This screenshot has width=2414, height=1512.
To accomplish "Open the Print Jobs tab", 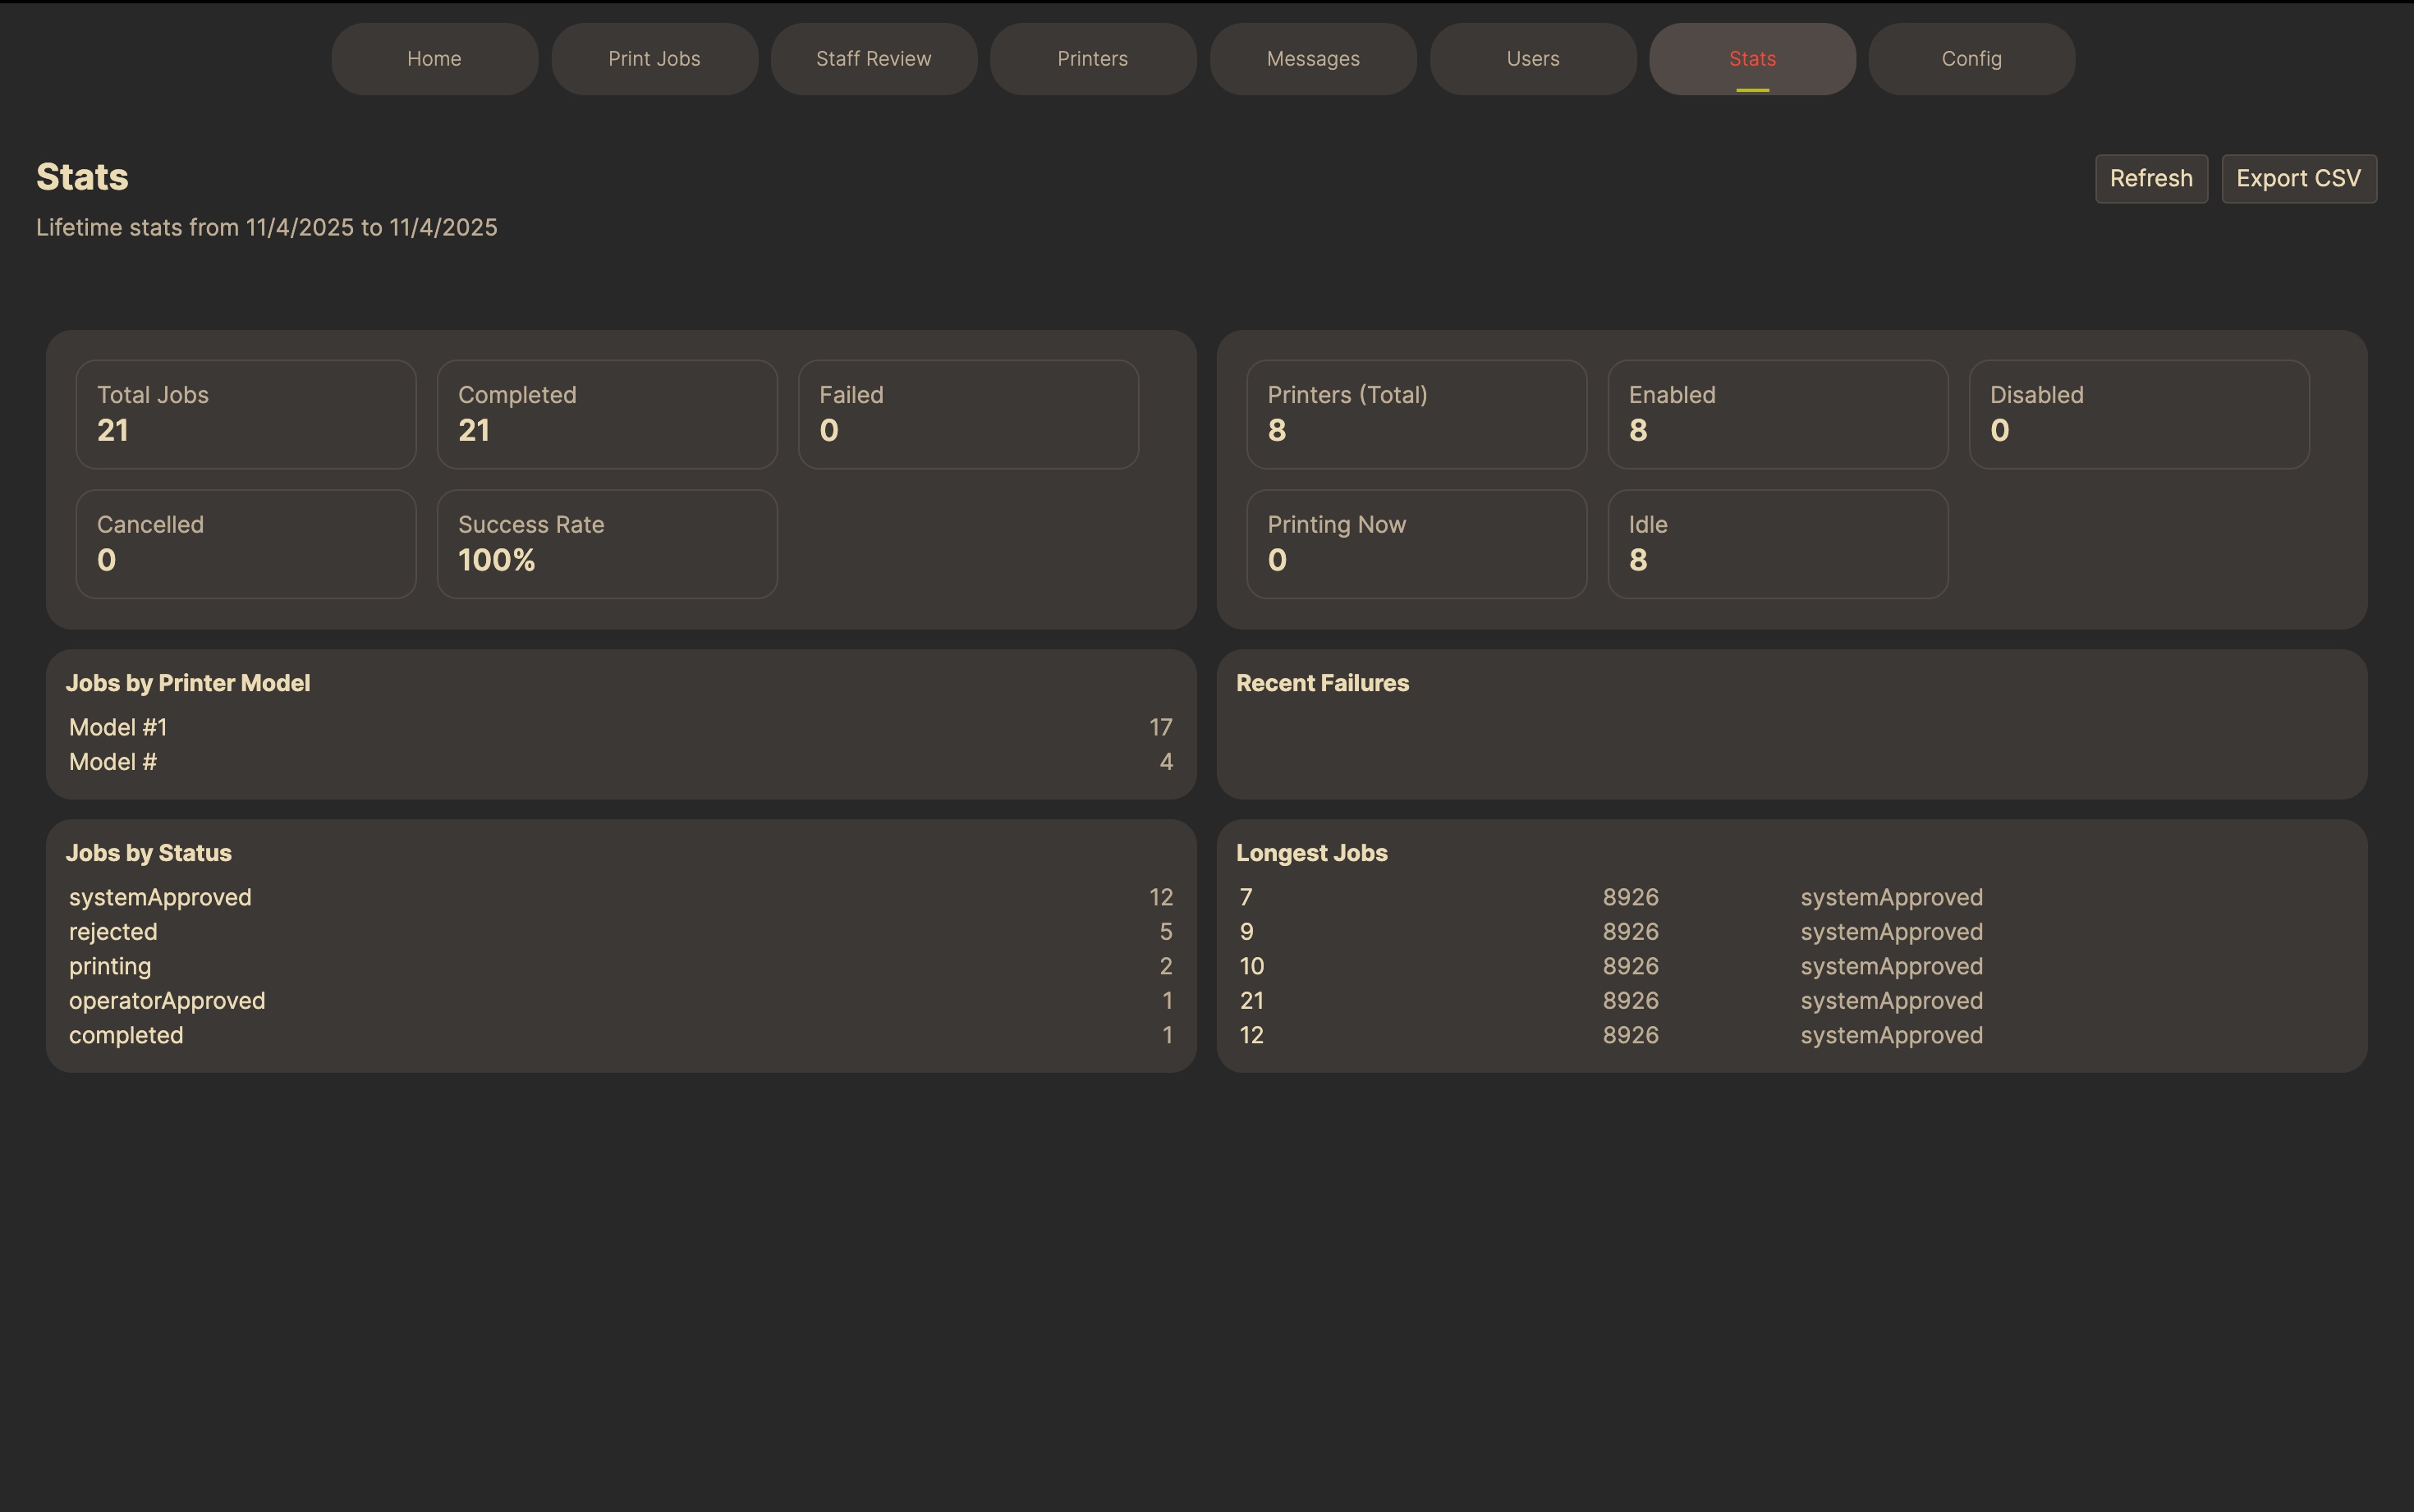I will pyautogui.click(x=654, y=58).
